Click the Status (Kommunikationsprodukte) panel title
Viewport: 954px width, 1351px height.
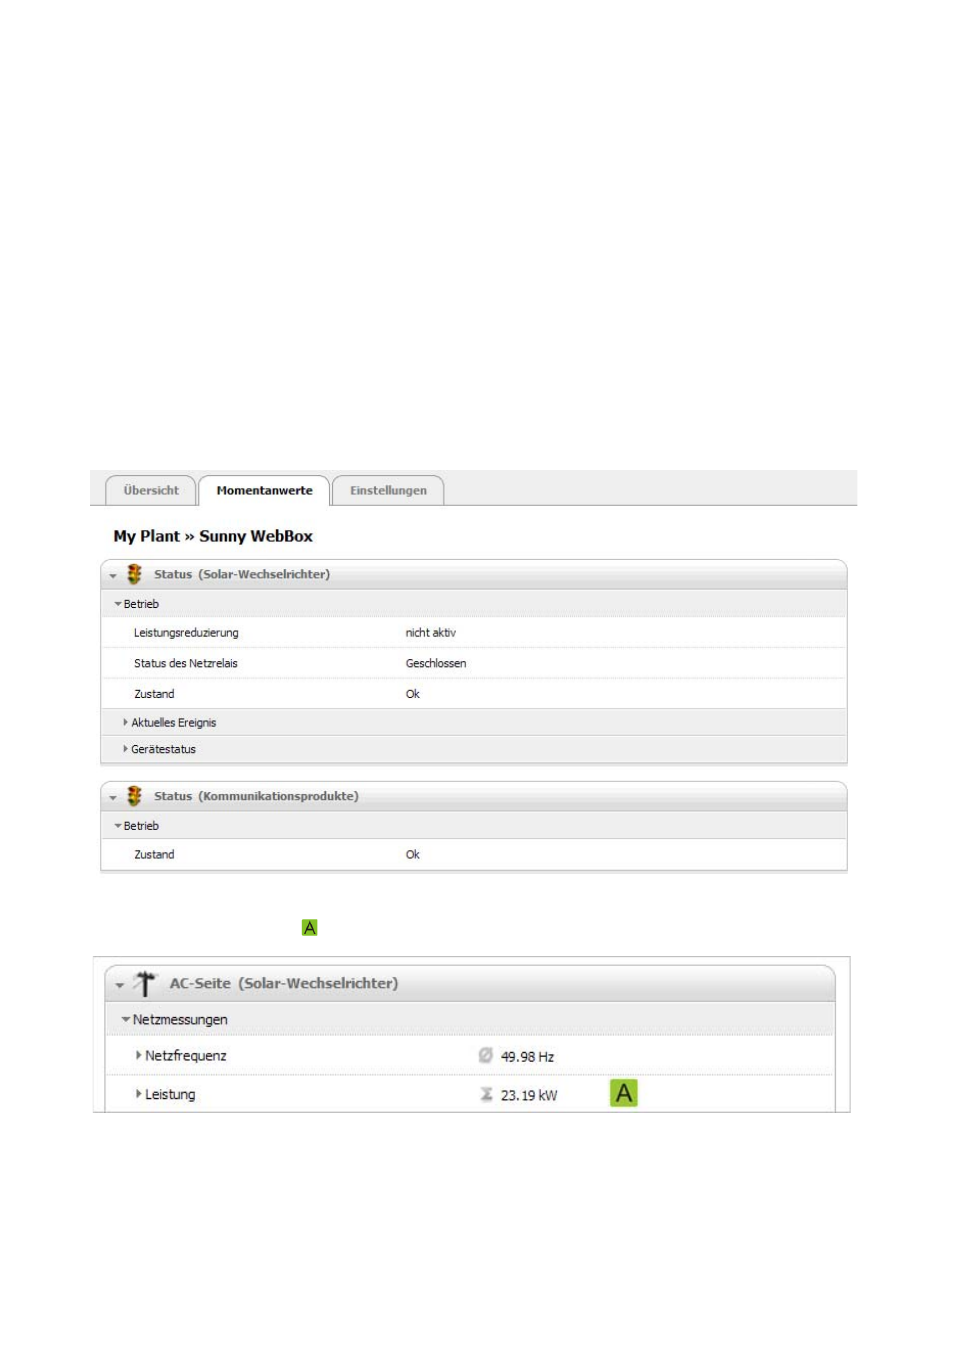(256, 796)
